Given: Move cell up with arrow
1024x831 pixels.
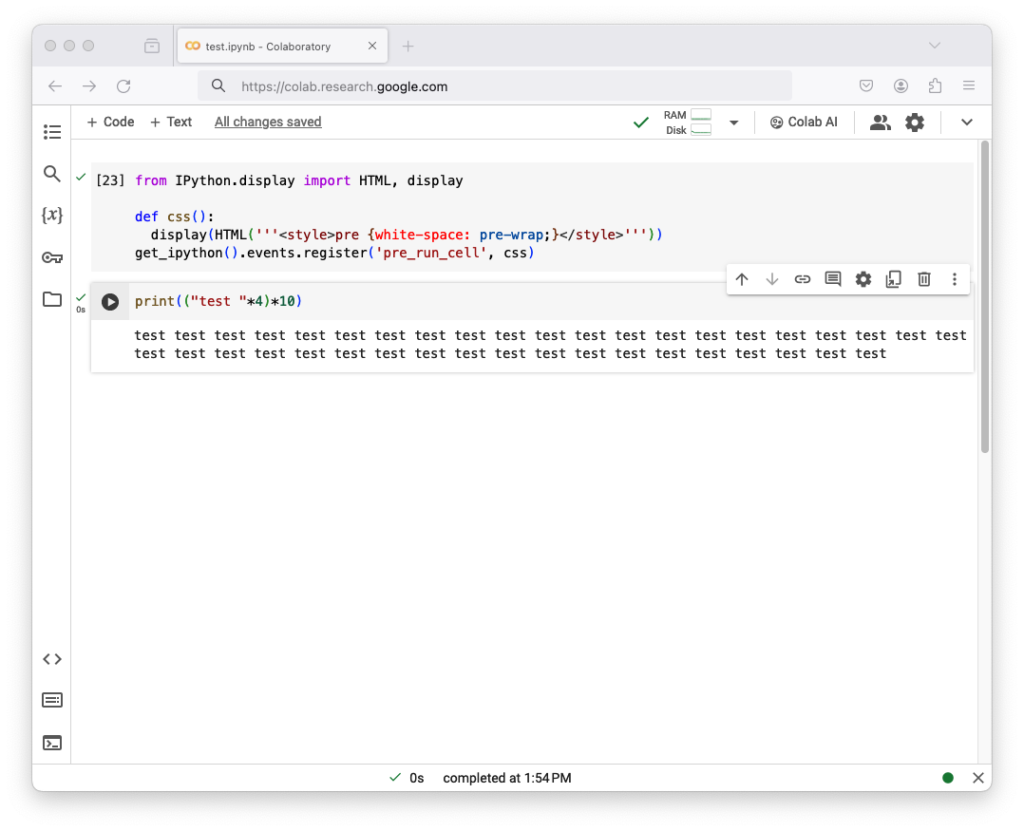Looking at the screenshot, I should tap(741, 280).
